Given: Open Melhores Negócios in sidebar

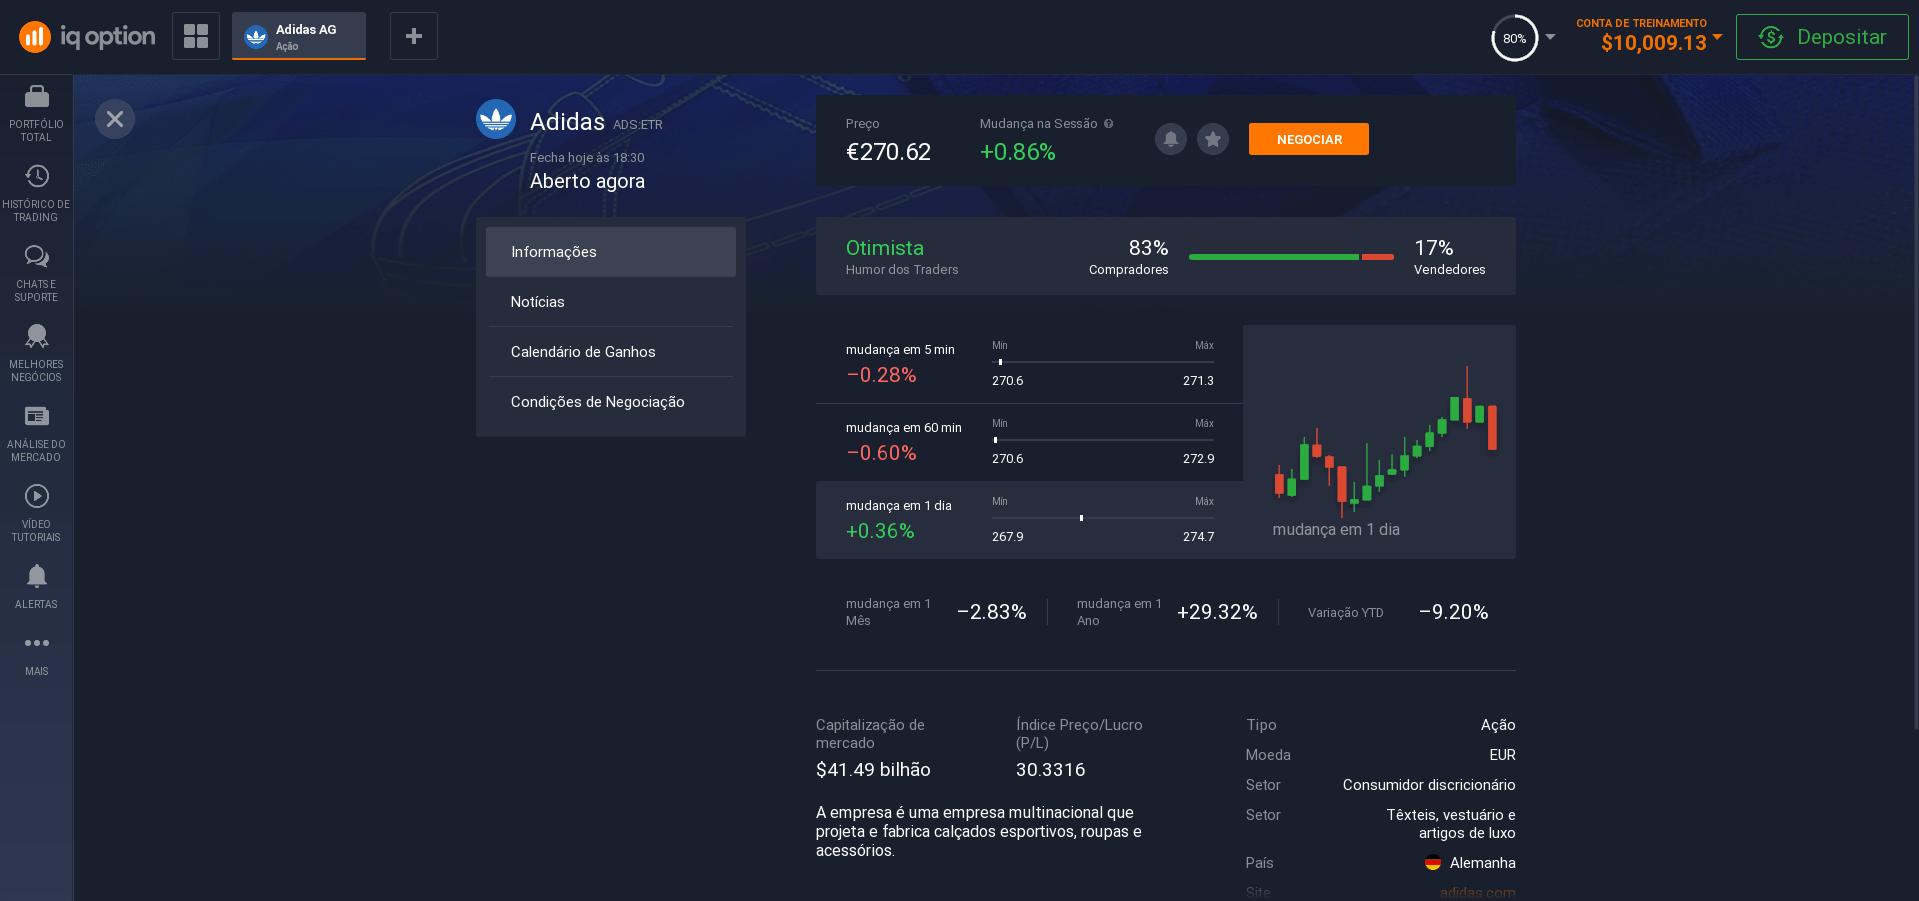Looking at the screenshot, I should tap(36, 354).
